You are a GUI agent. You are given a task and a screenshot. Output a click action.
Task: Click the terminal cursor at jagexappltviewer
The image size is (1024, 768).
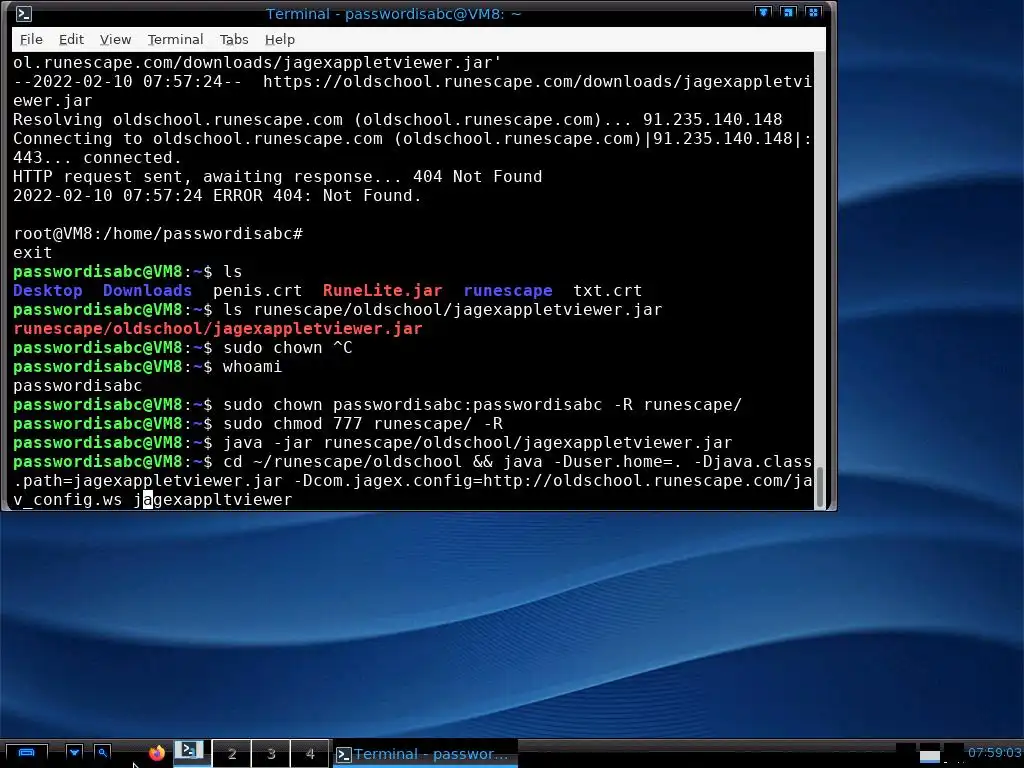[148, 500]
